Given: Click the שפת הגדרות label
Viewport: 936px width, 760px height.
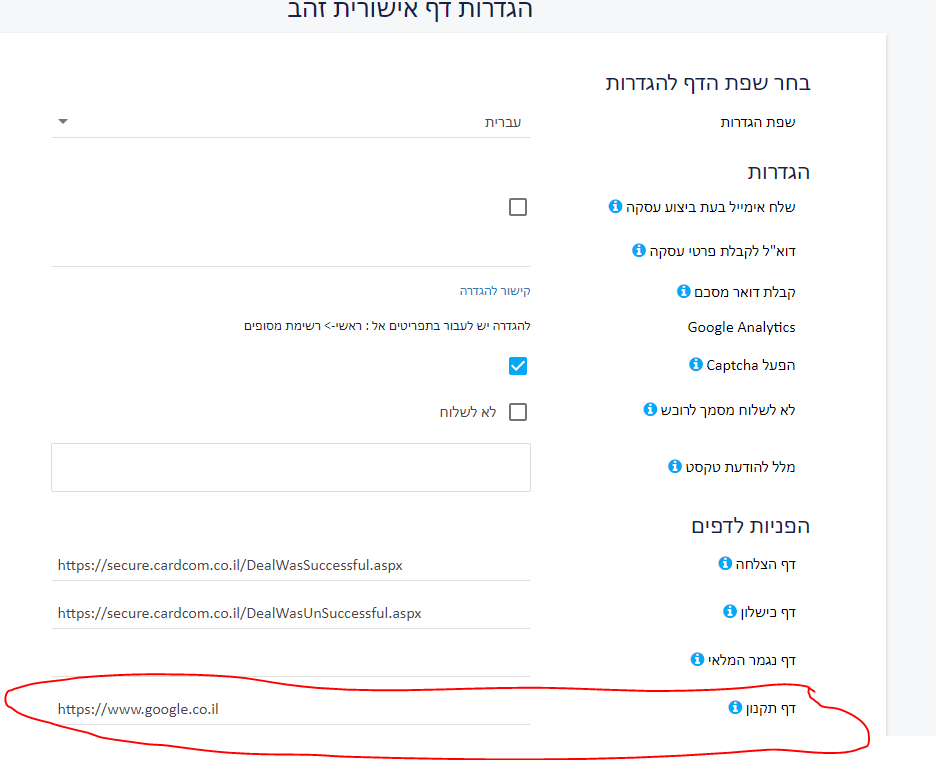Looking at the screenshot, I should (758, 122).
